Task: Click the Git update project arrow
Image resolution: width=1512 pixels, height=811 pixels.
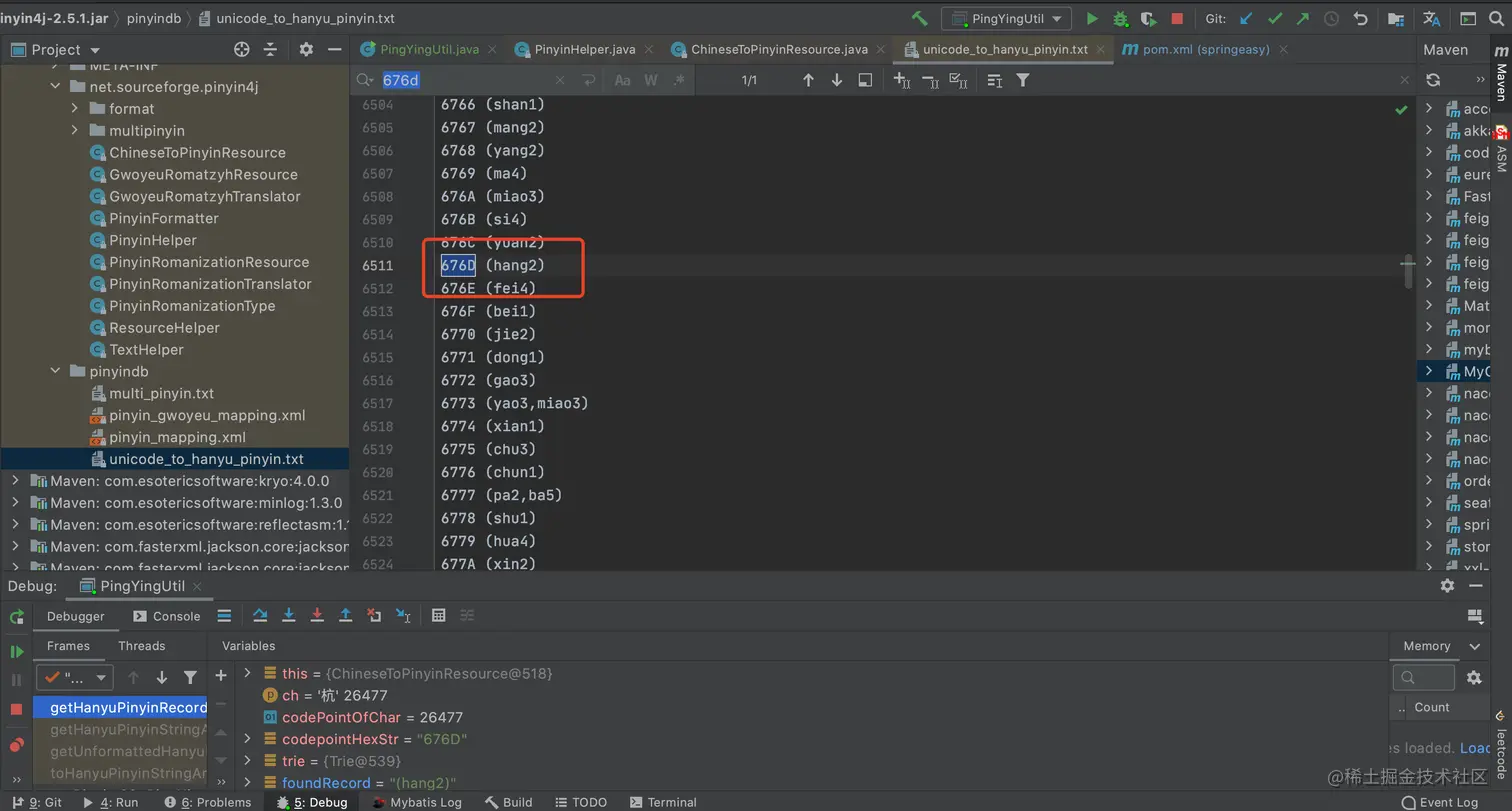Action: pyautogui.click(x=1246, y=19)
